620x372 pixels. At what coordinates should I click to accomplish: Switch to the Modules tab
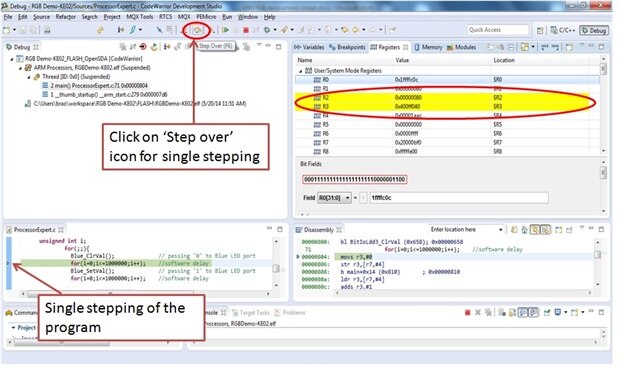[461, 47]
